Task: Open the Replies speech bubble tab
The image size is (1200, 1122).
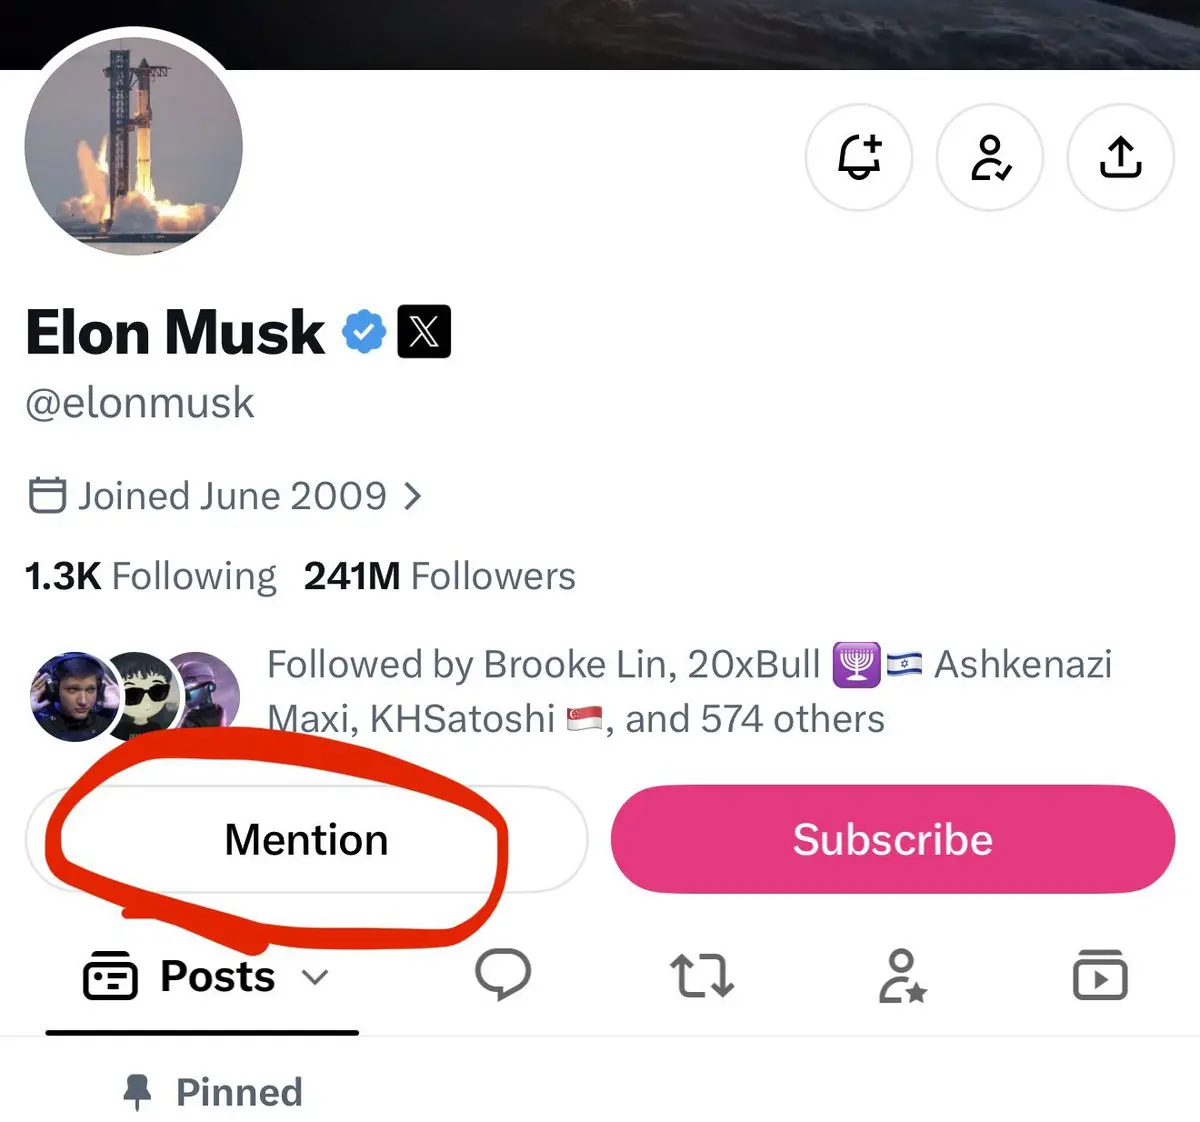Action: 503,975
